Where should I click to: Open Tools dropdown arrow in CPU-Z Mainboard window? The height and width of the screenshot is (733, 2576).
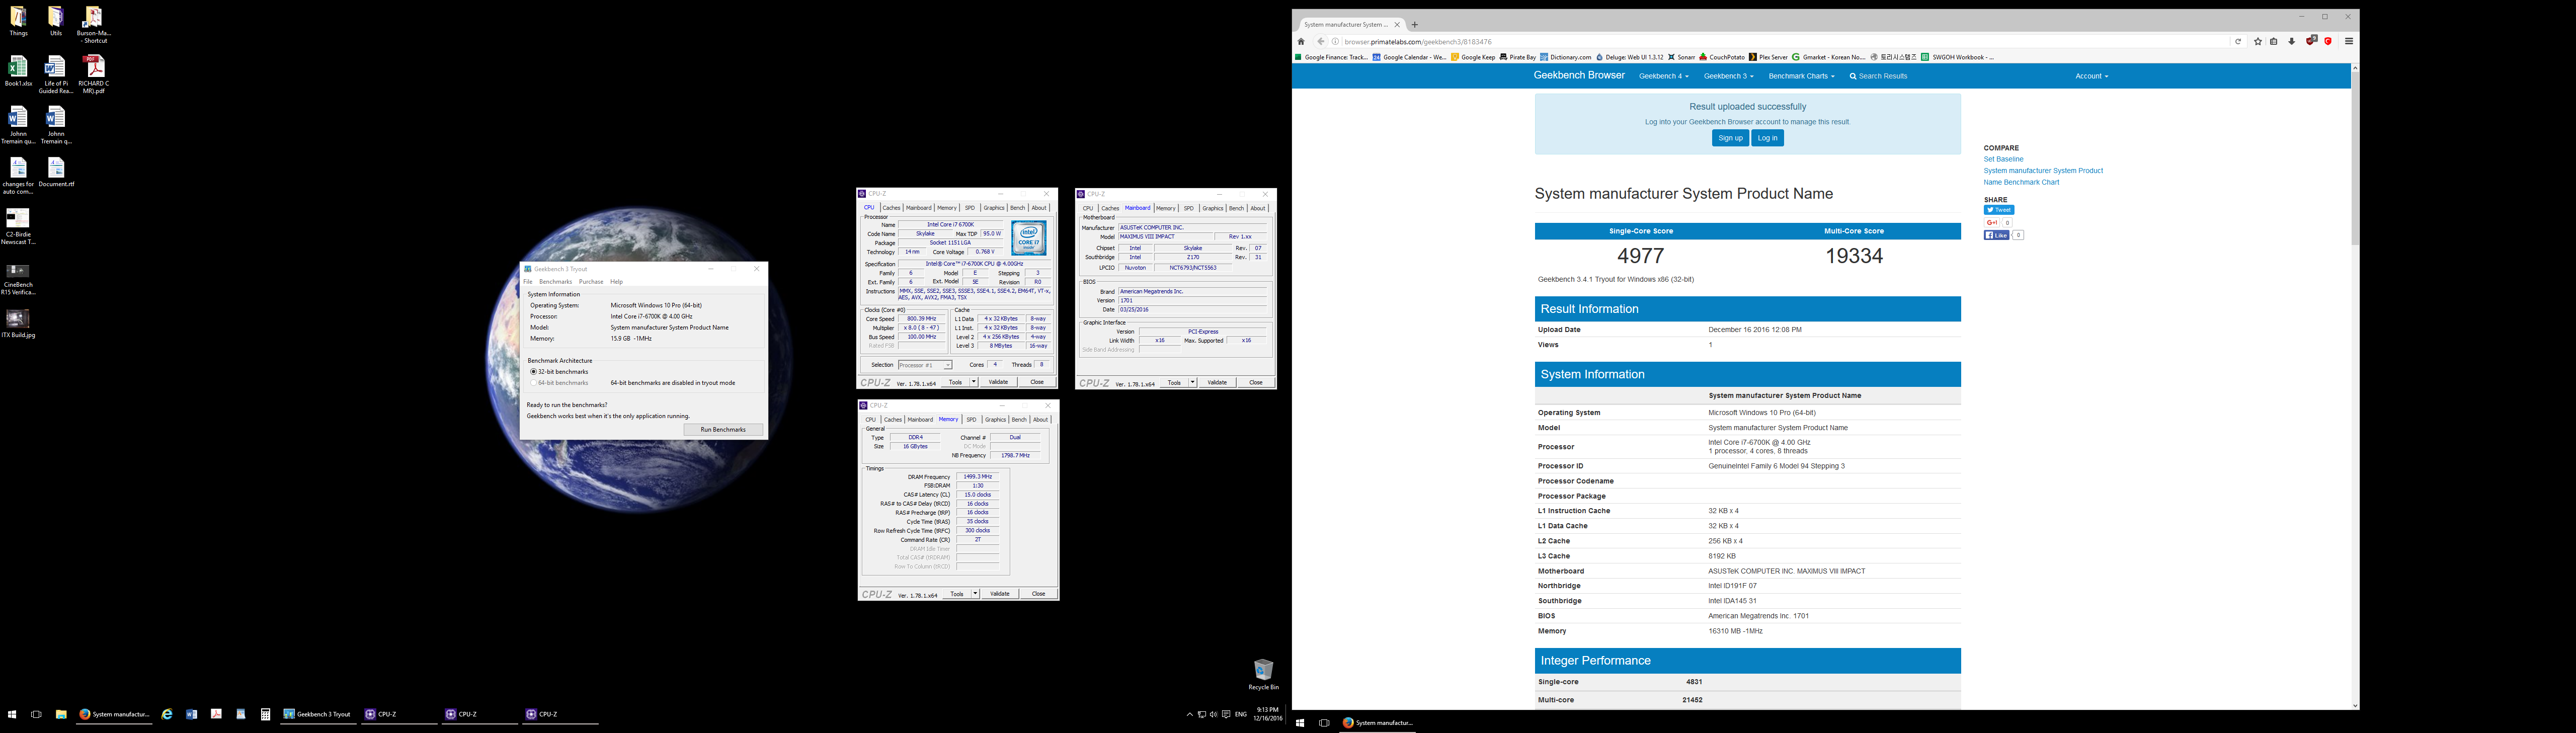1192,383
